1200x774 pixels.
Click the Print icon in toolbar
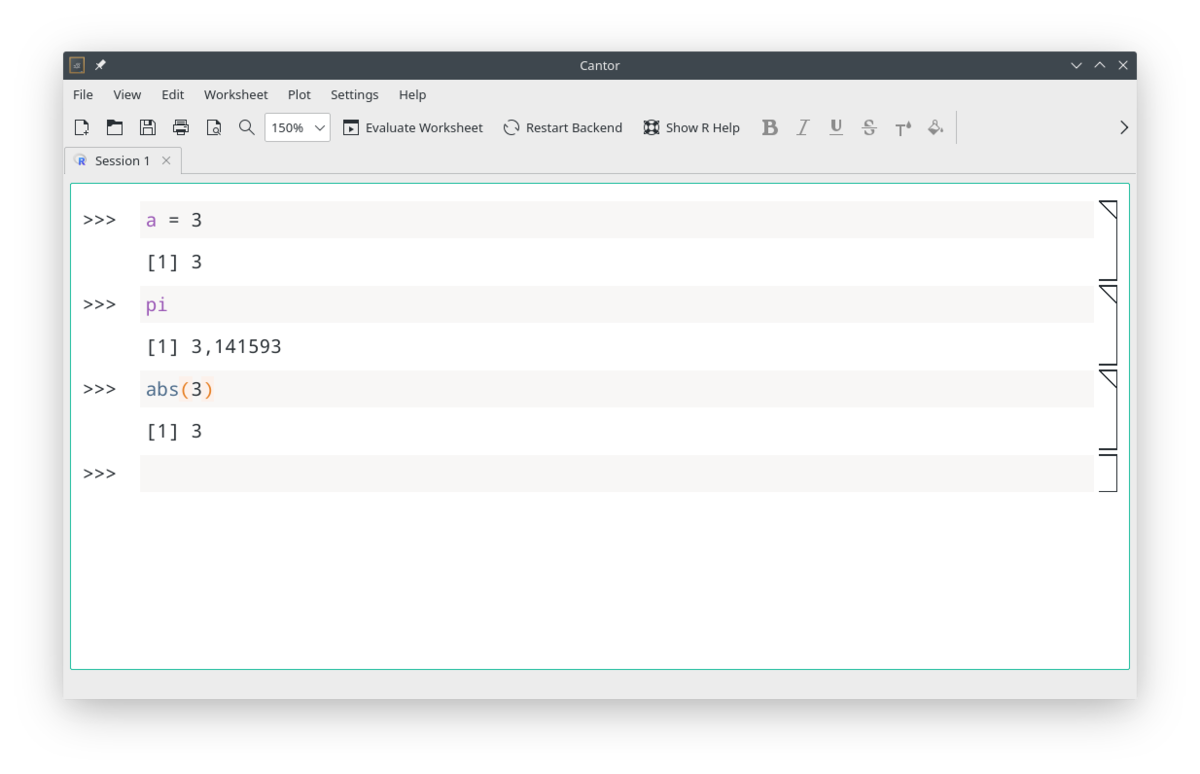180,127
